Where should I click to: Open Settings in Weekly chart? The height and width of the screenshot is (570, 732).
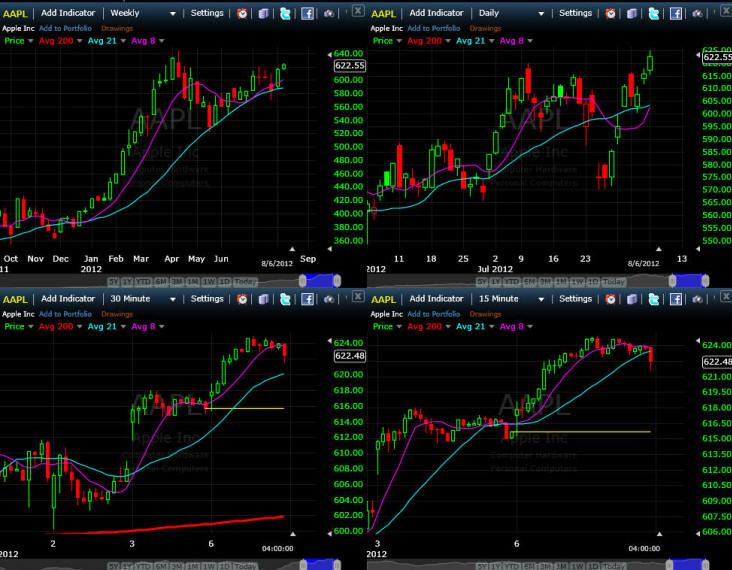click(x=207, y=13)
